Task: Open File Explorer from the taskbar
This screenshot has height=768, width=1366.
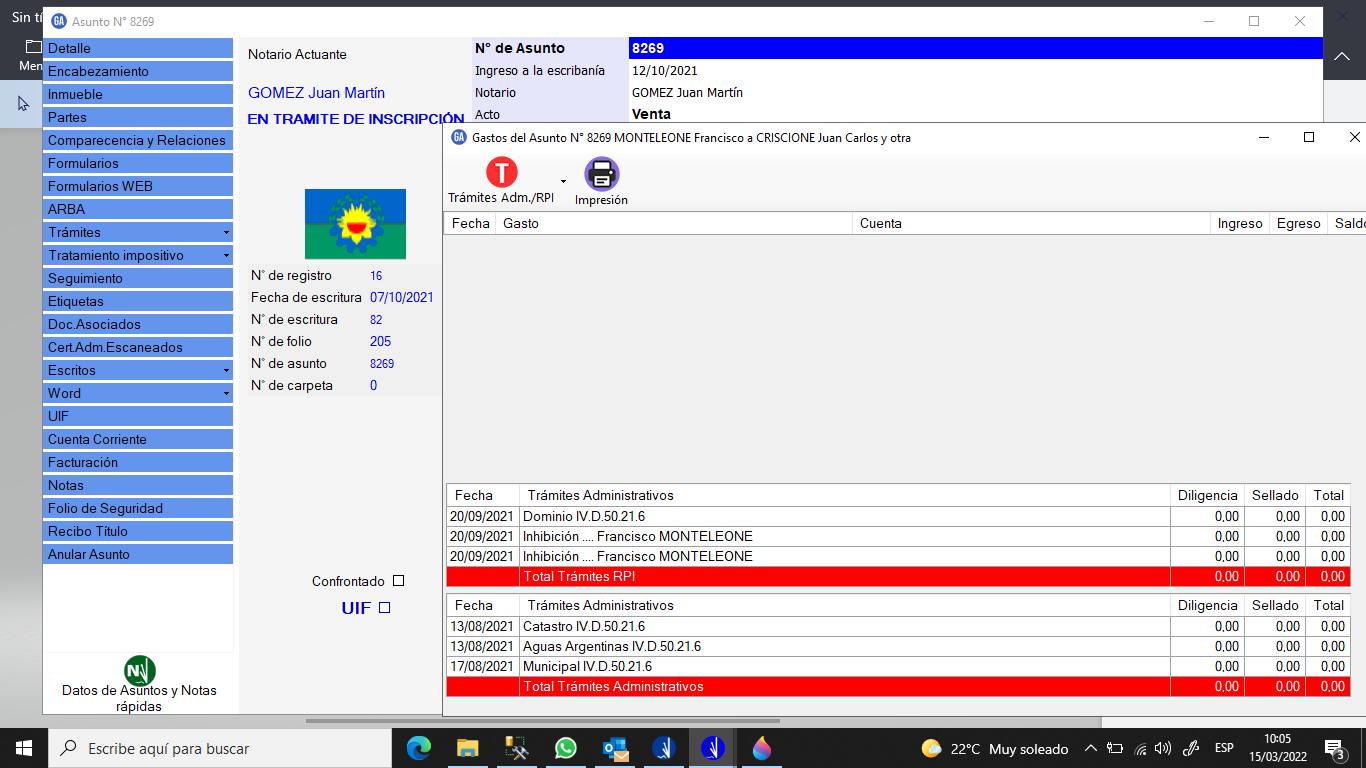Action: pyautogui.click(x=467, y=748)
